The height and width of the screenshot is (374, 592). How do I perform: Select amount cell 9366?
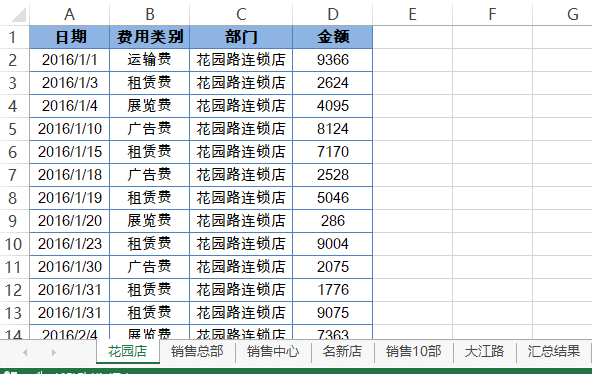pos(333,60)
